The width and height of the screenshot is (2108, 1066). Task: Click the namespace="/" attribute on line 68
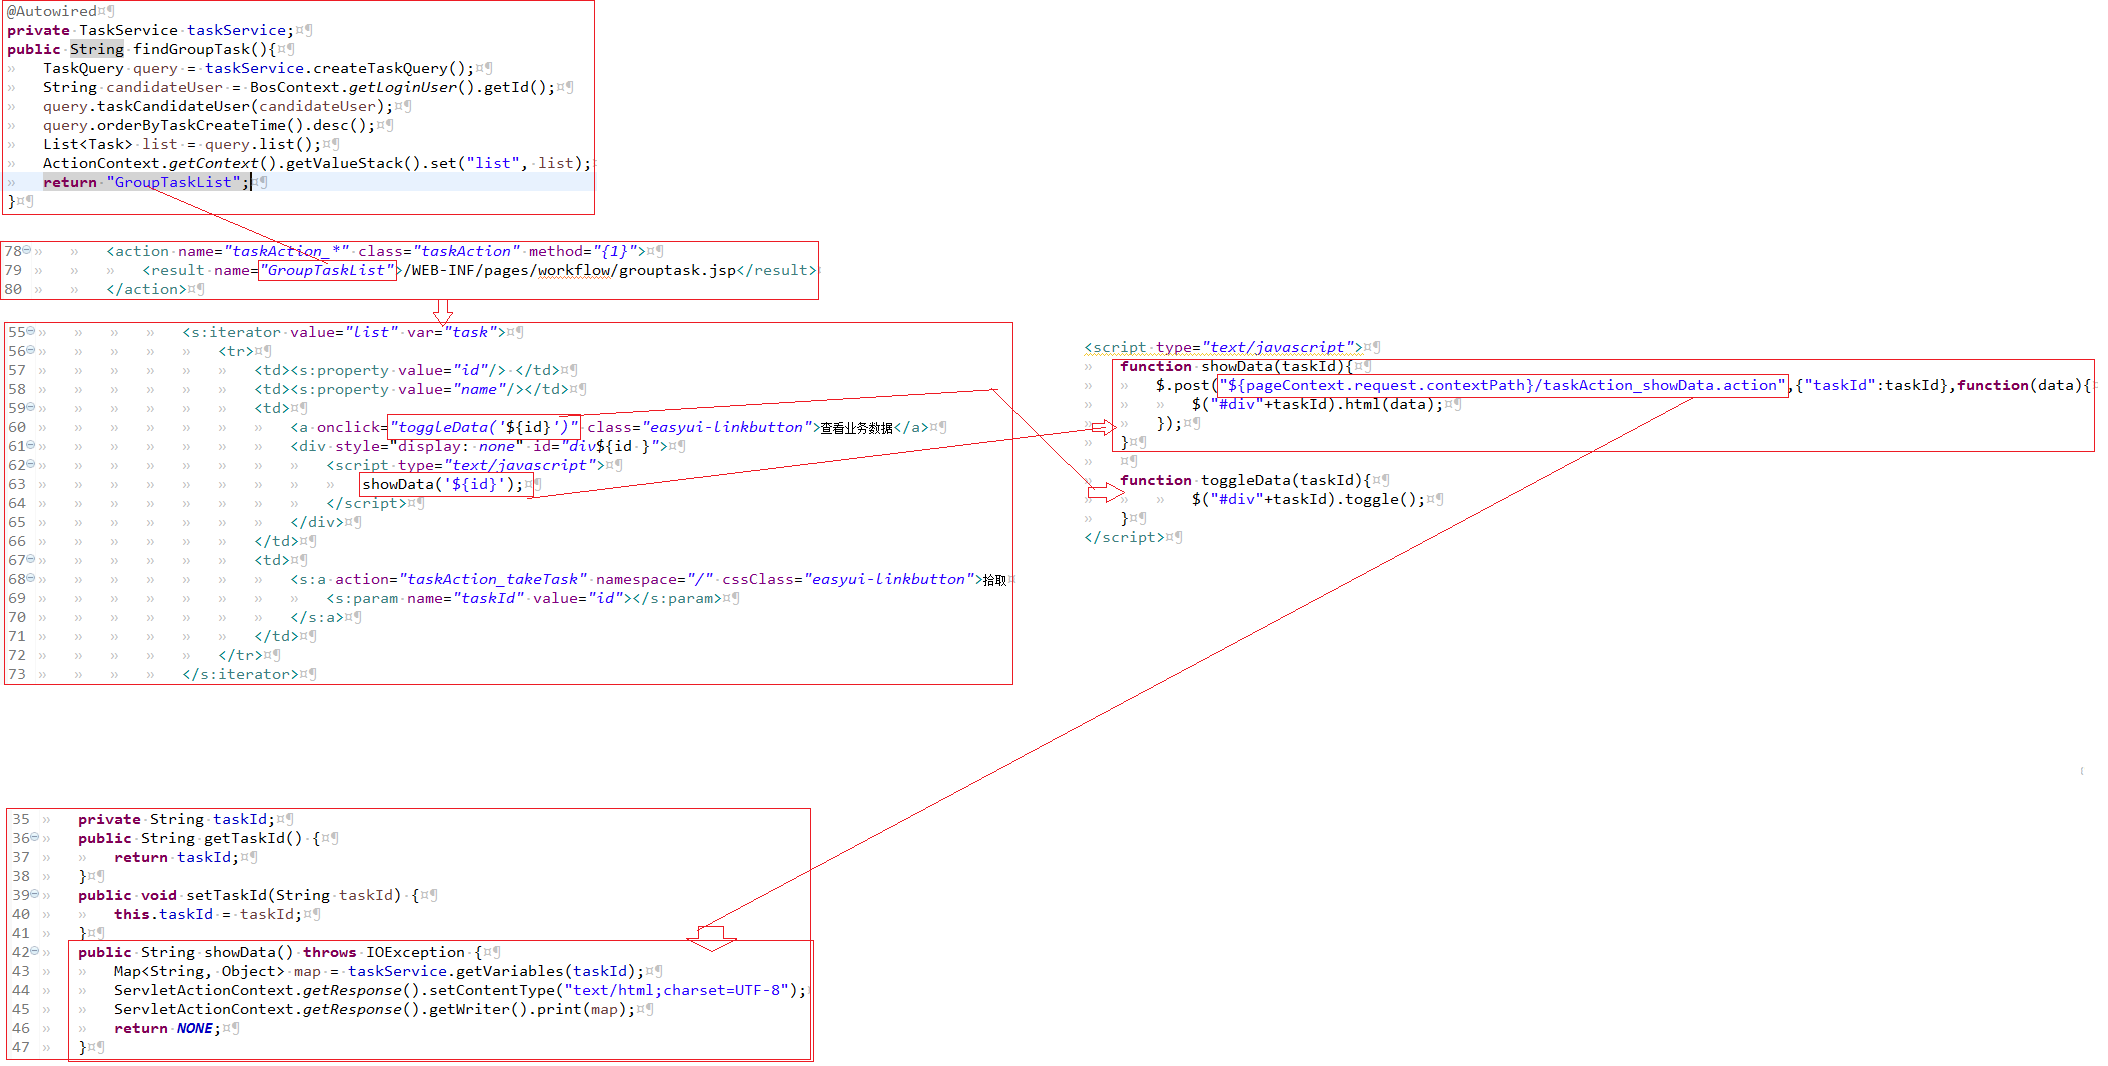(655, 579)
